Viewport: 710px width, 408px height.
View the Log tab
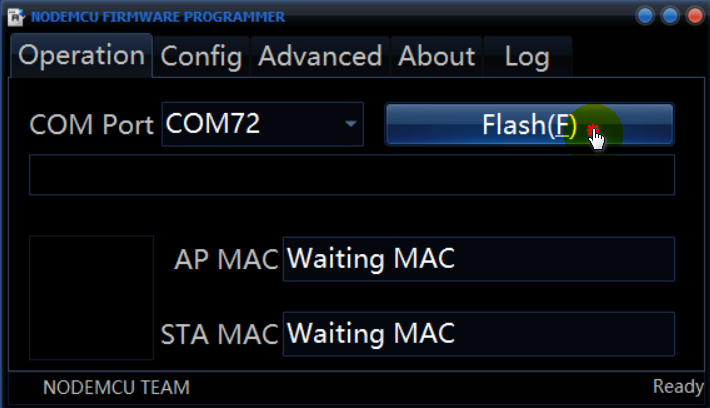[x=526, y=56]
